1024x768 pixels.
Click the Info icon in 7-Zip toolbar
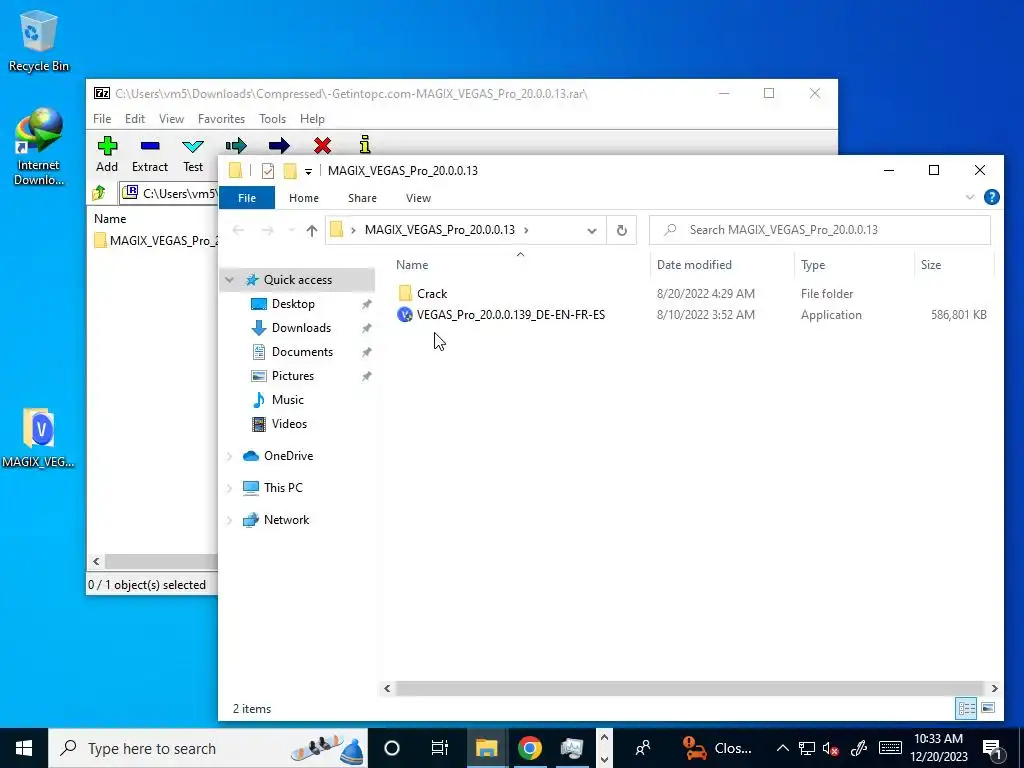click(365, 145)
